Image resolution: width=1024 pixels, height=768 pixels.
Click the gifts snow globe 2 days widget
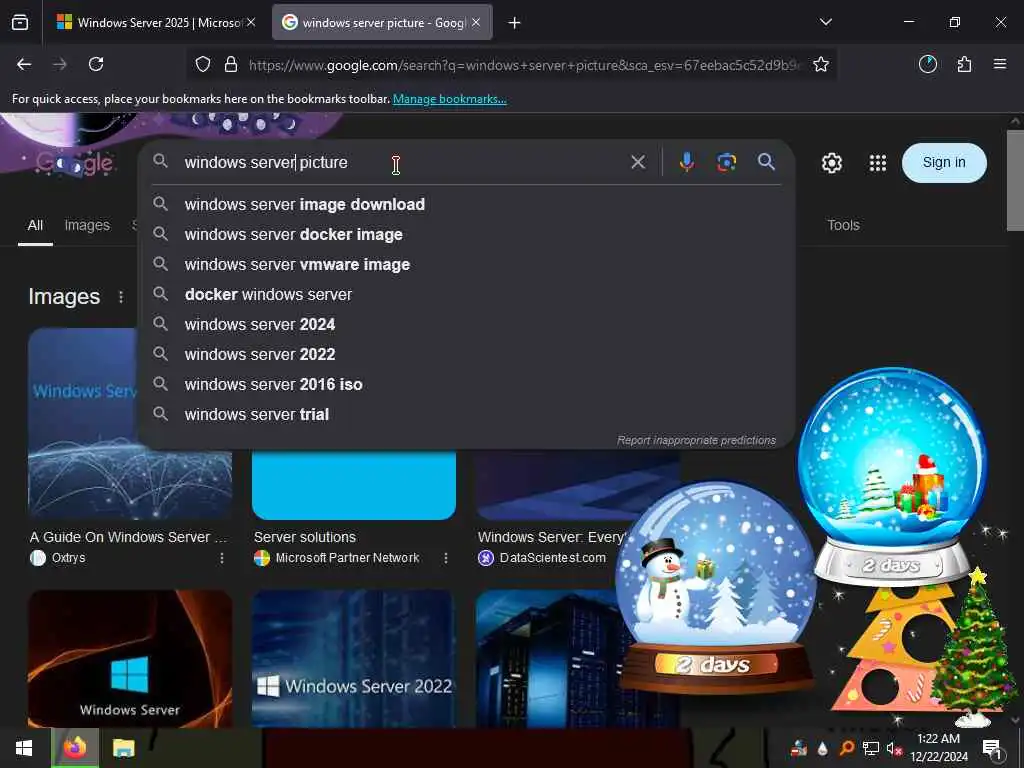click(892, 477)
